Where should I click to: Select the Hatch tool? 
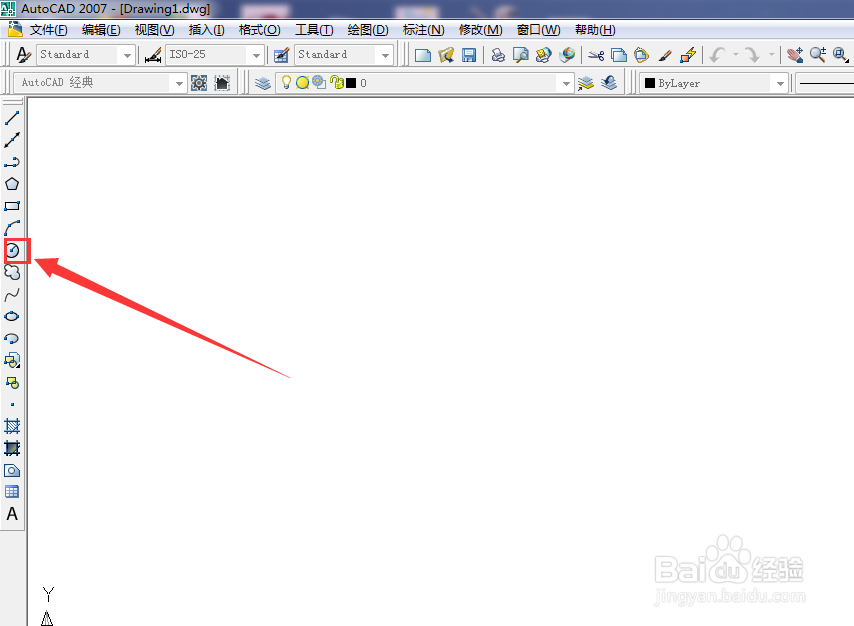point(12,426)
